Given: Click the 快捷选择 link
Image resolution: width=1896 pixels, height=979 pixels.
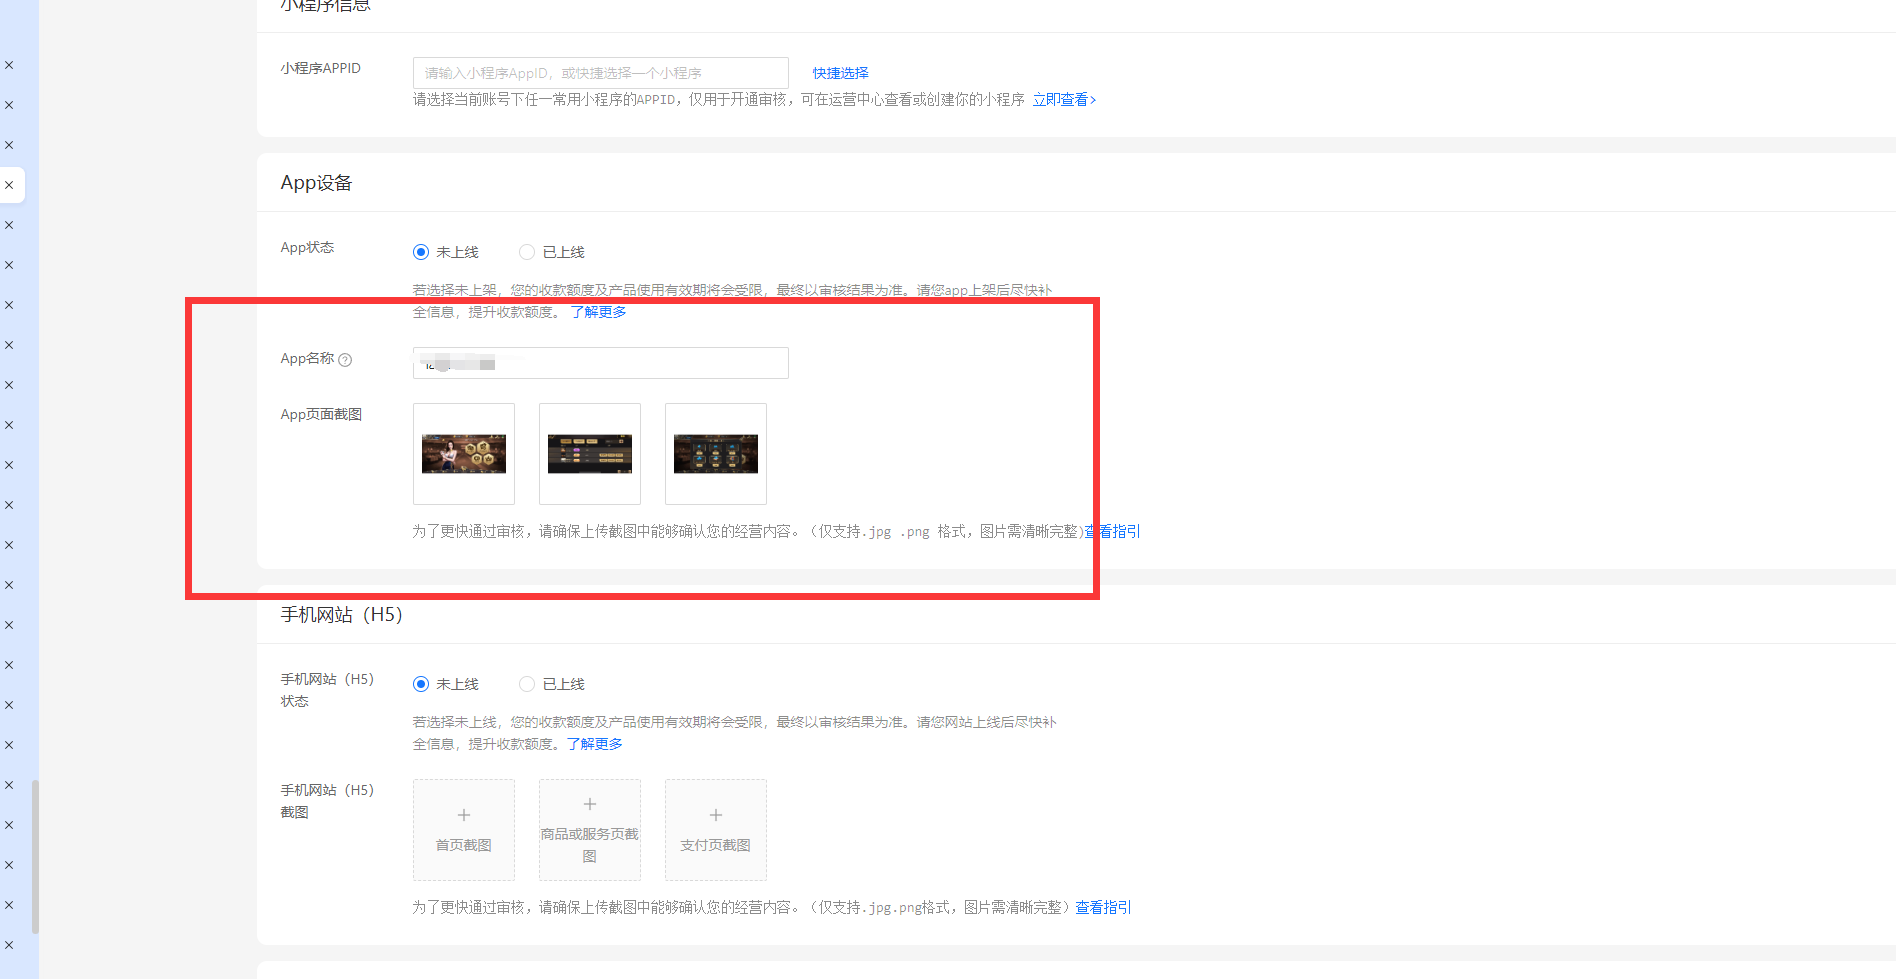Looking at the screenshot, I should (x=840, y=73).
